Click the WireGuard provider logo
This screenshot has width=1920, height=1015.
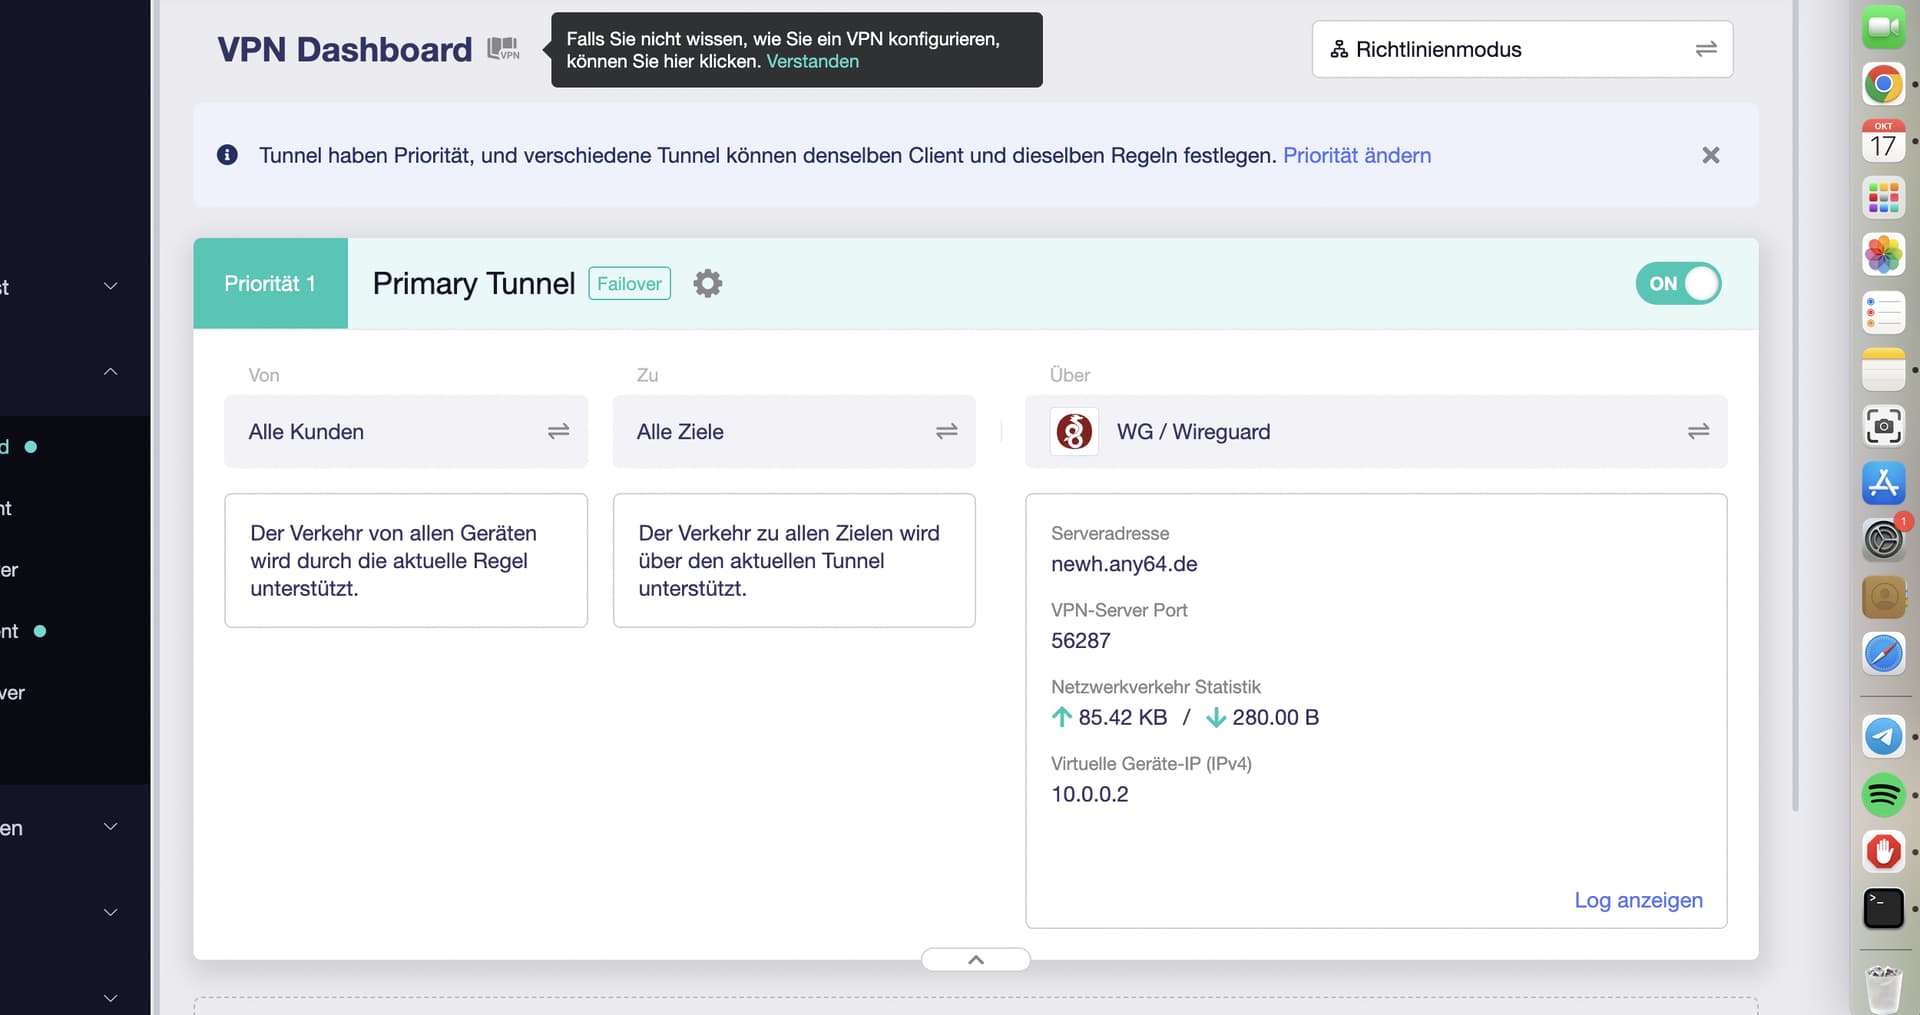point(1074,432)
